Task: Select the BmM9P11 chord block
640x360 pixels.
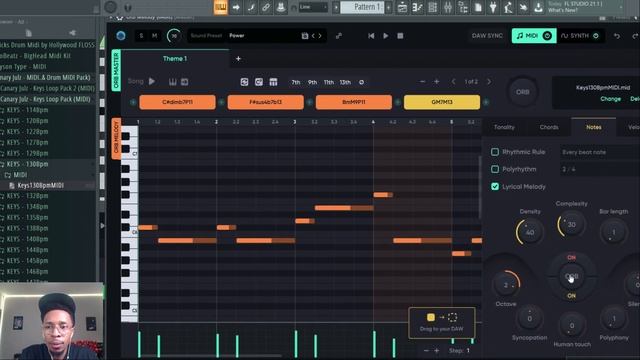Action: pos(353,102)
